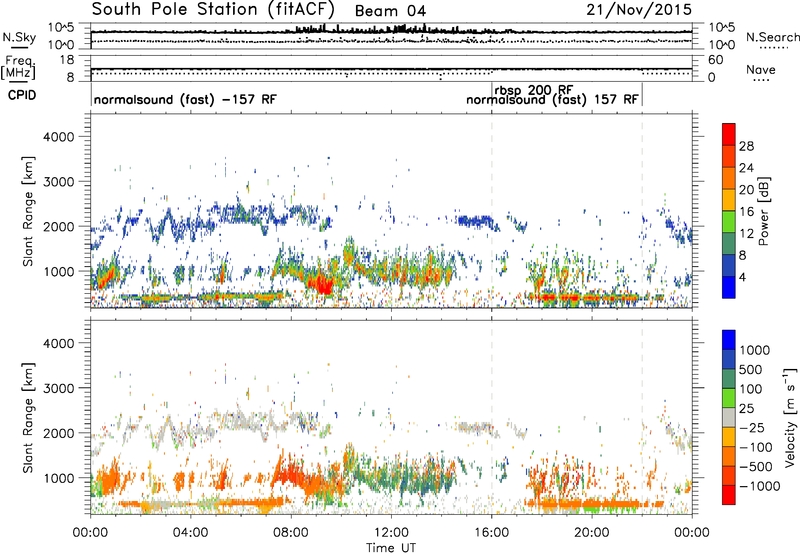800x554 pixels.
Task: Click the '20:00' time axis label
Action: click(x=592, y=533)
